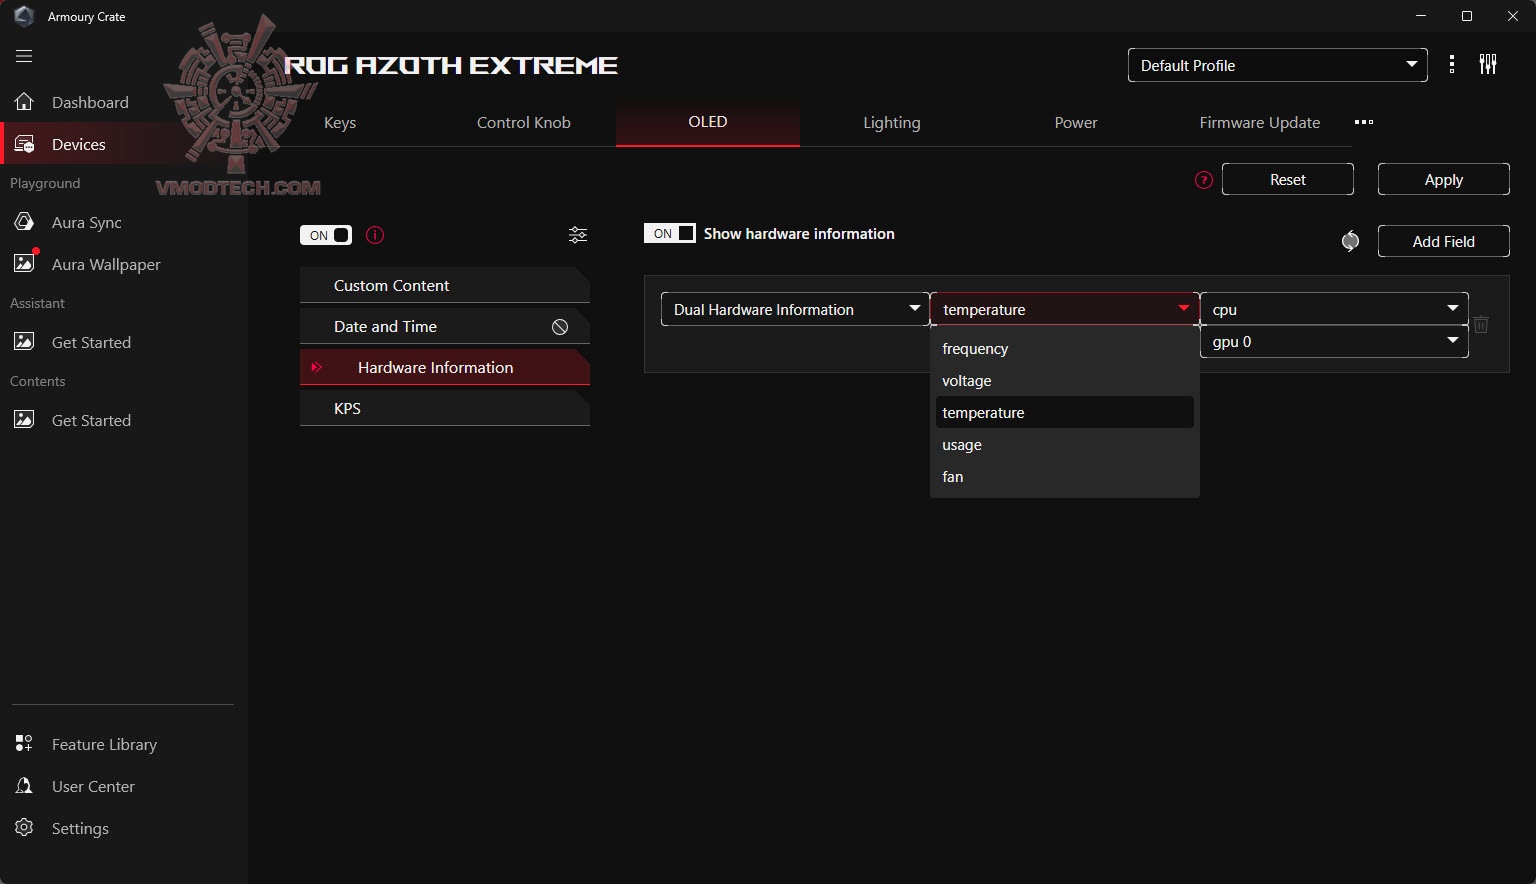This screenshot has width=1536, height=884.
Task: Click the refresh hardware info icon
Action: point(1350,241)
